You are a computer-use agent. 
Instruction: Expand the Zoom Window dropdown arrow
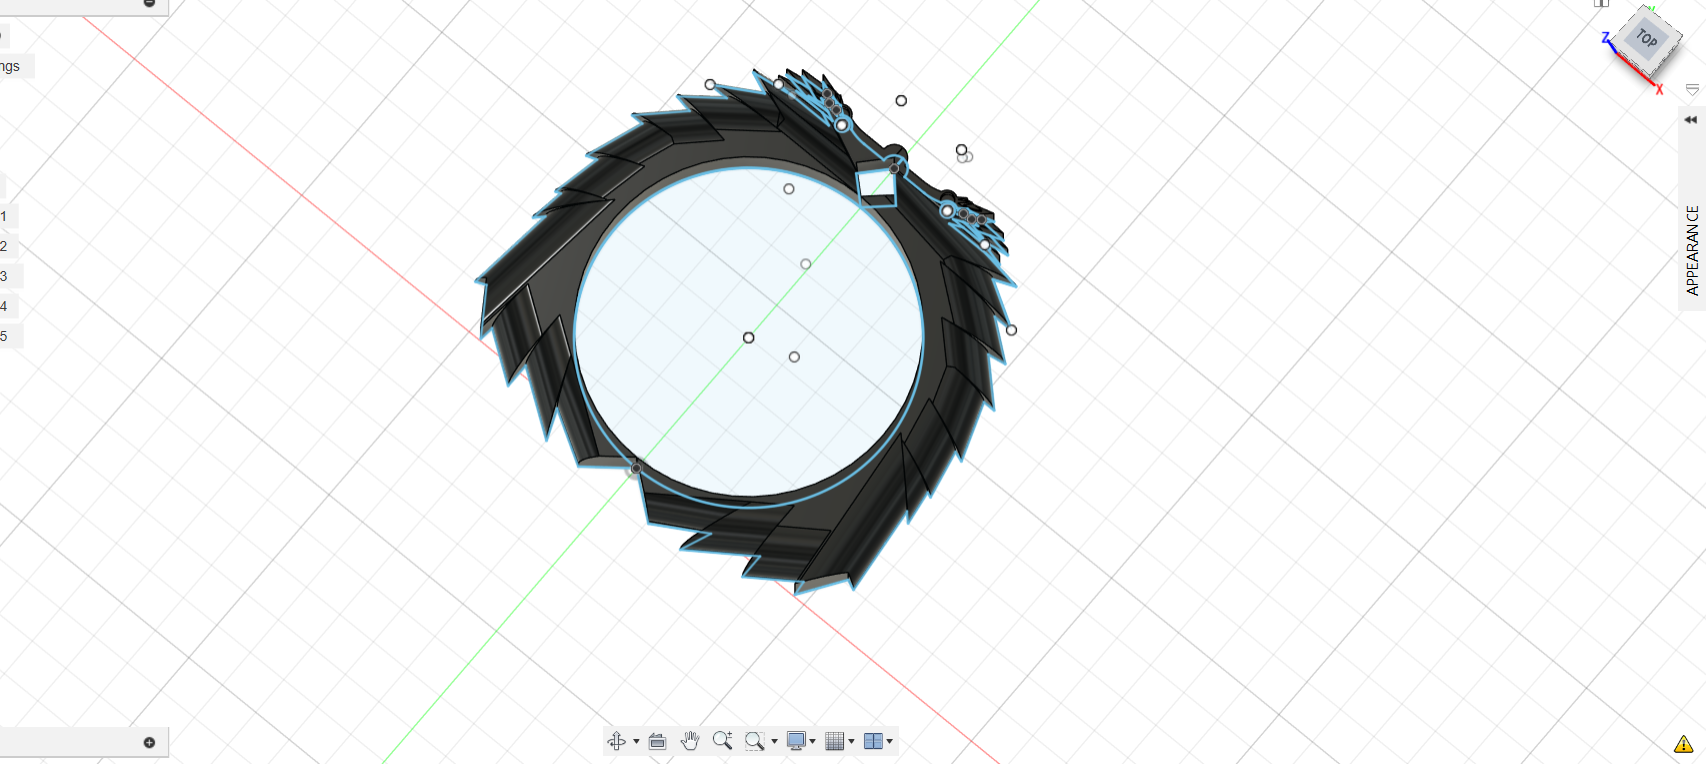click(774, 741)
